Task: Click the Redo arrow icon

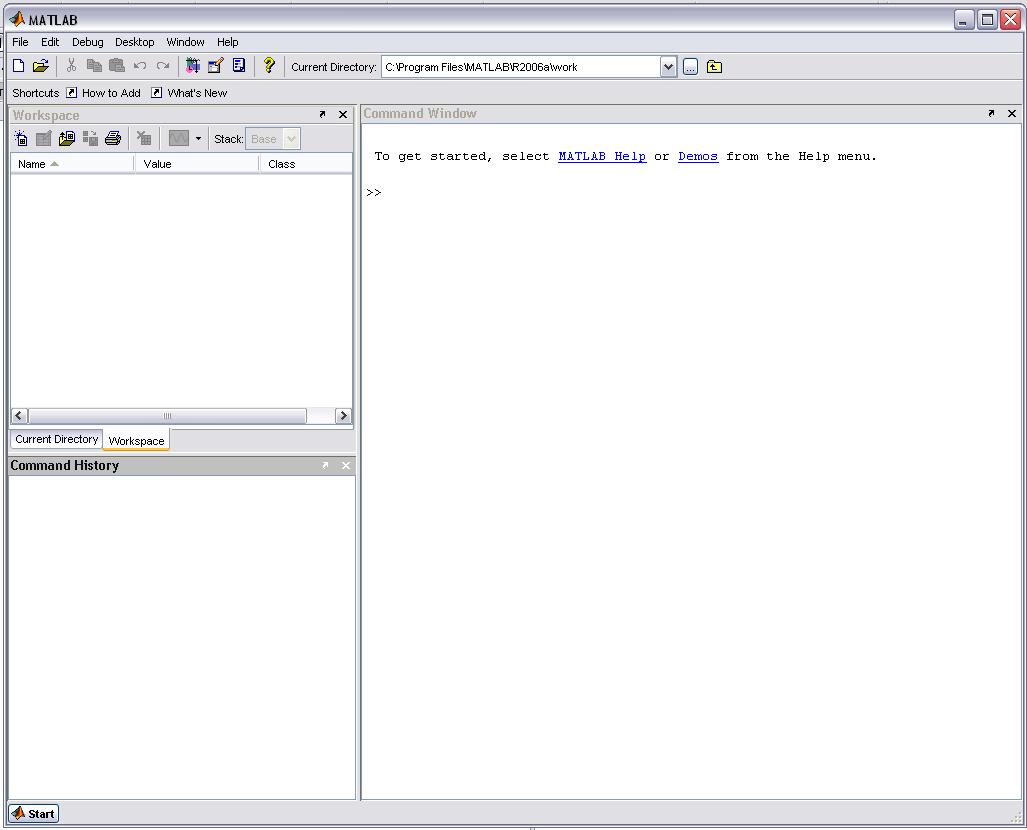Action: click(162, 66)
